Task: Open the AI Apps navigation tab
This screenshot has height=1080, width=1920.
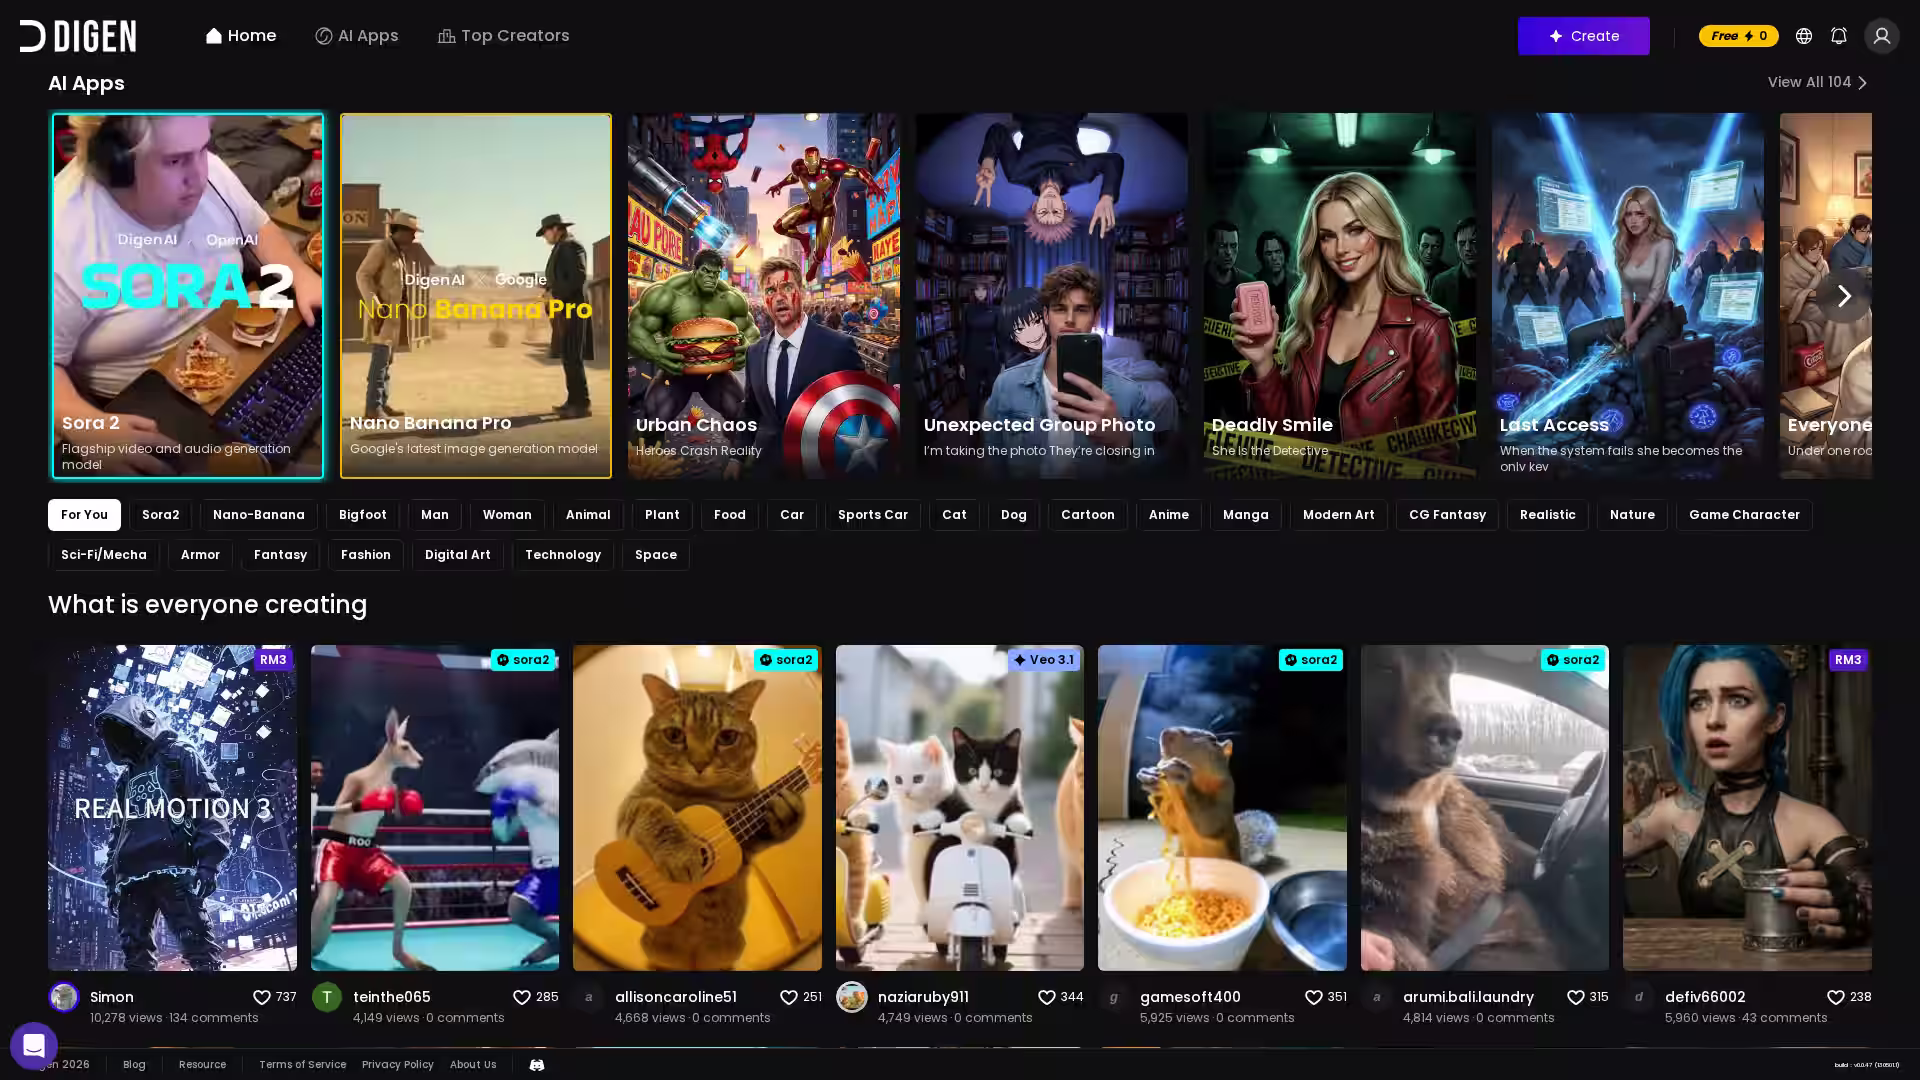Action: (x=357, y=36)
